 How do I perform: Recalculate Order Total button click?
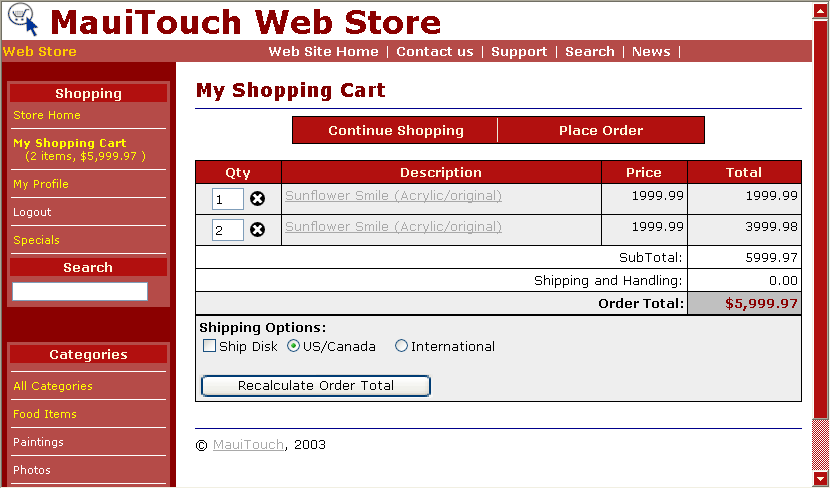316,386
